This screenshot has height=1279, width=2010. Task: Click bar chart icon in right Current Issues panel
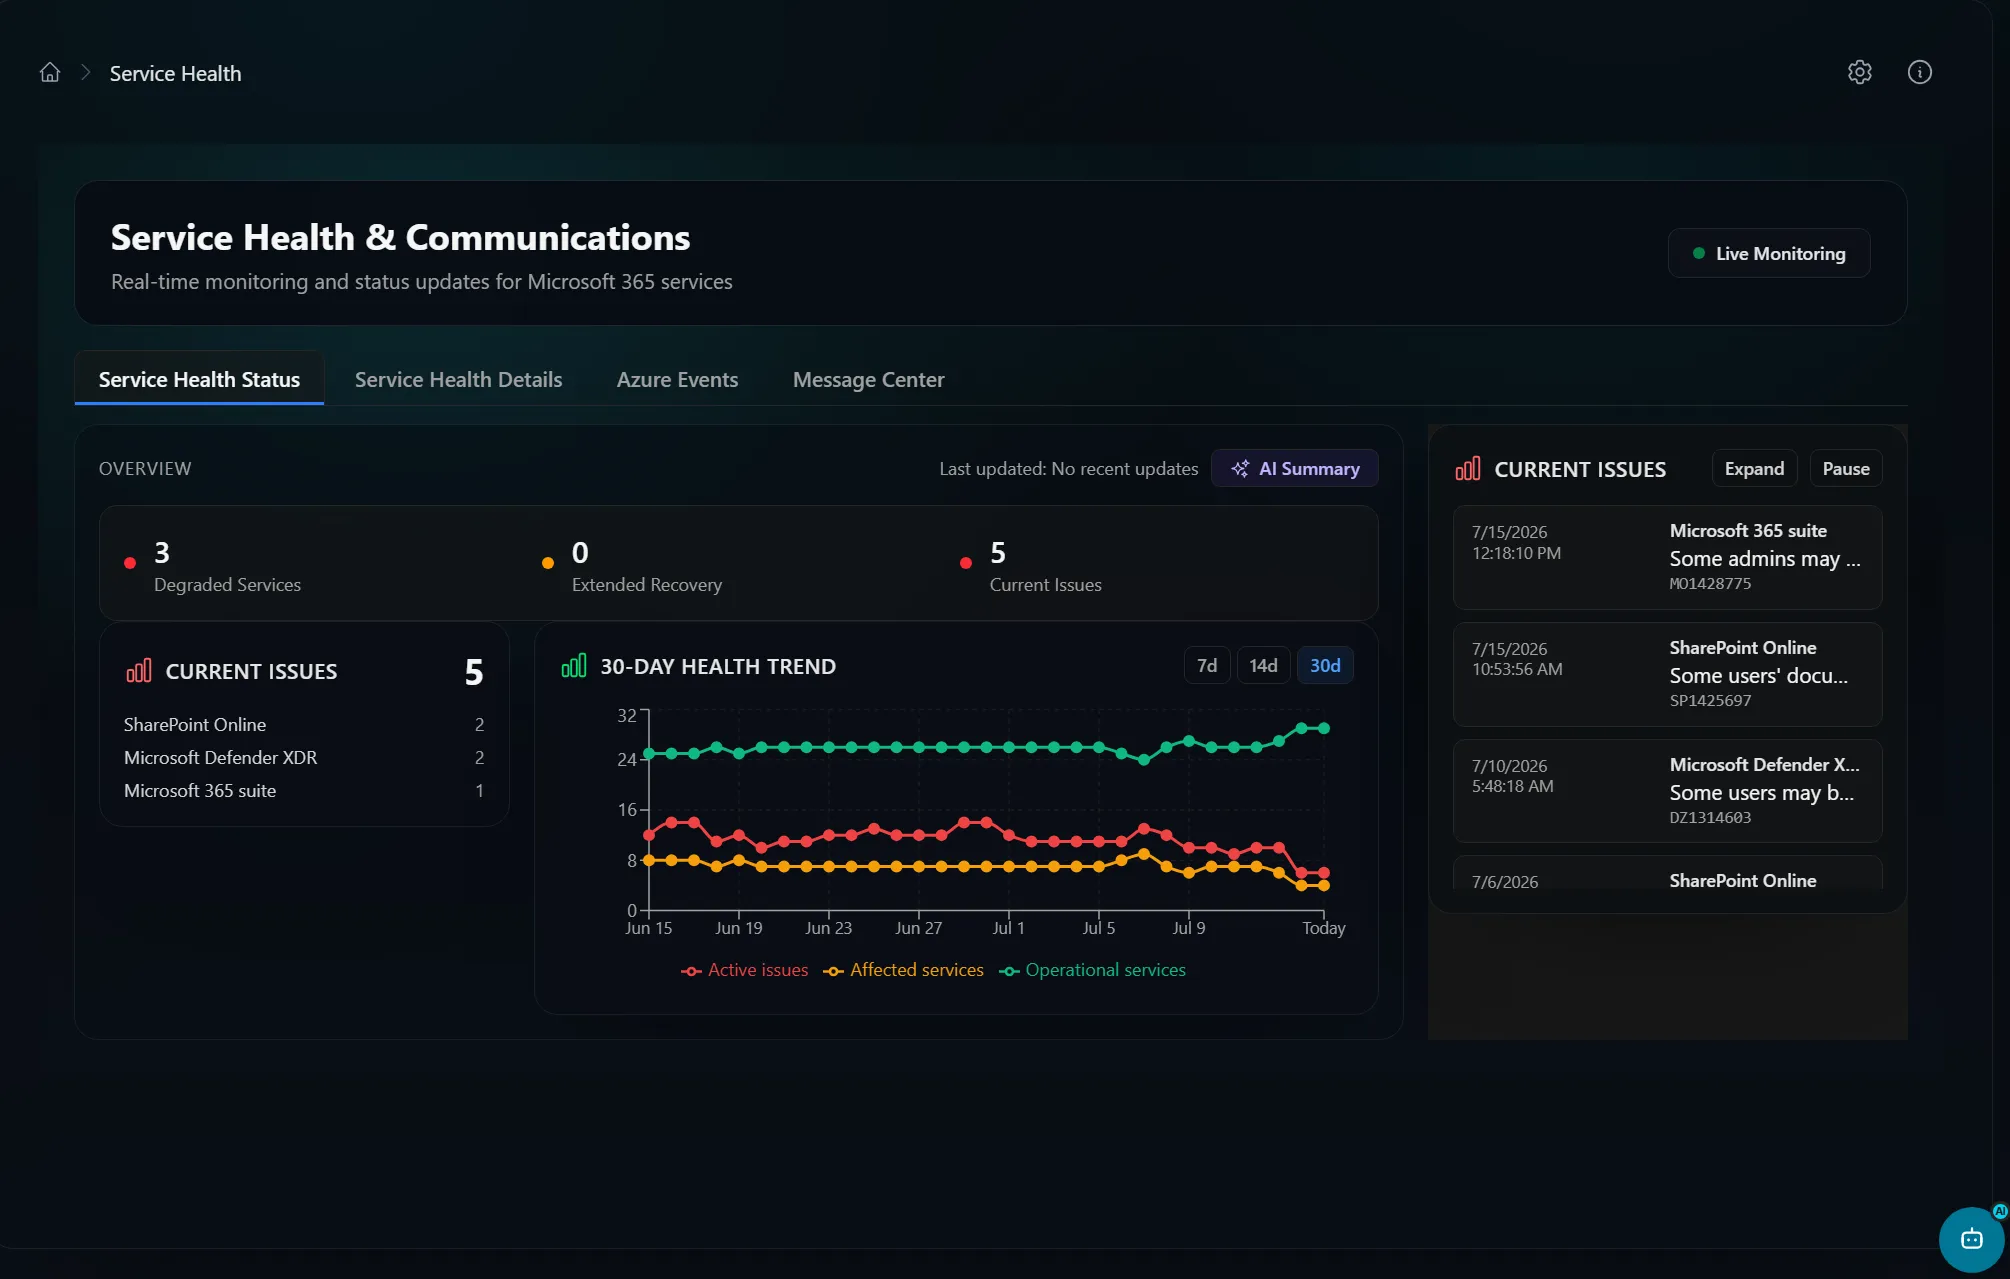click(x=1467, y=469)
